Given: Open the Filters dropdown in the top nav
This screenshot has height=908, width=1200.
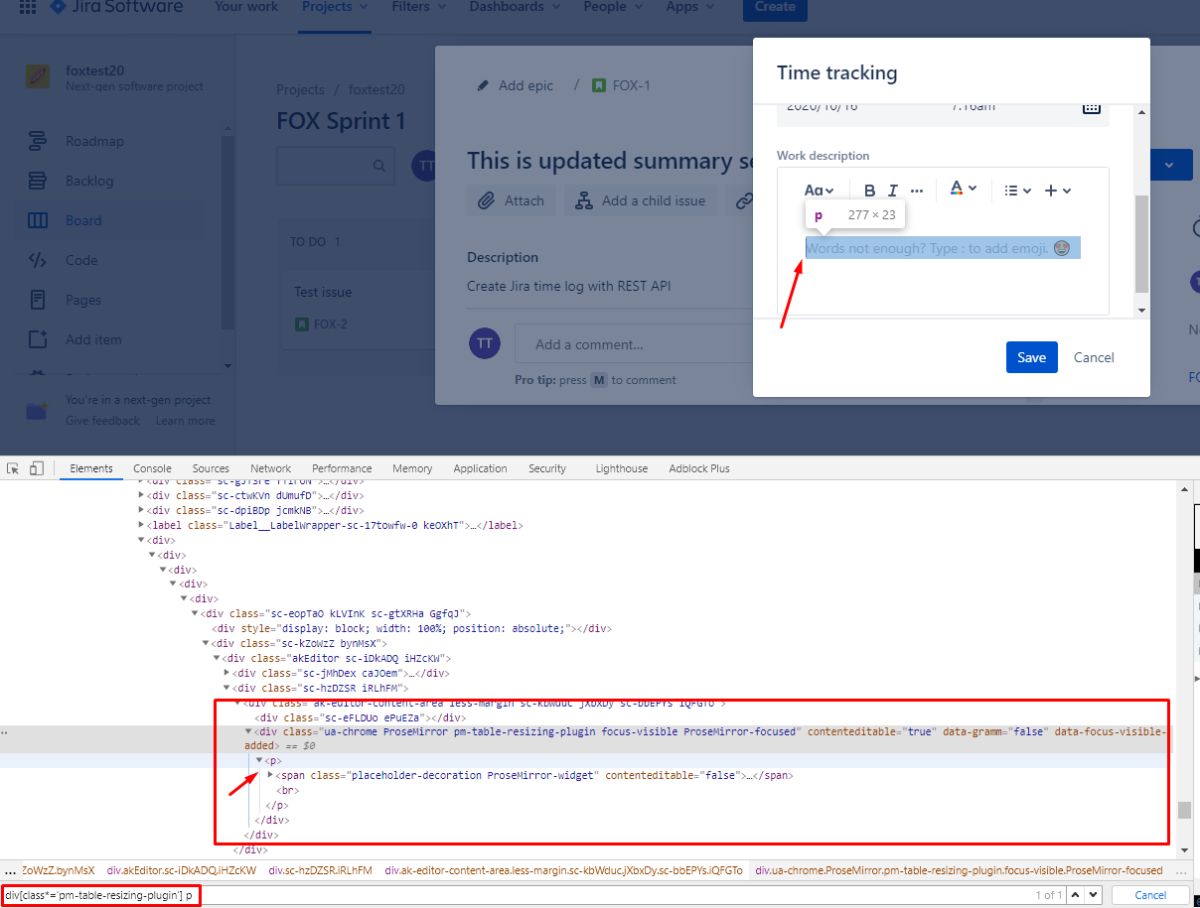Looking at the screenshot, I should click(x=418, y=7).
